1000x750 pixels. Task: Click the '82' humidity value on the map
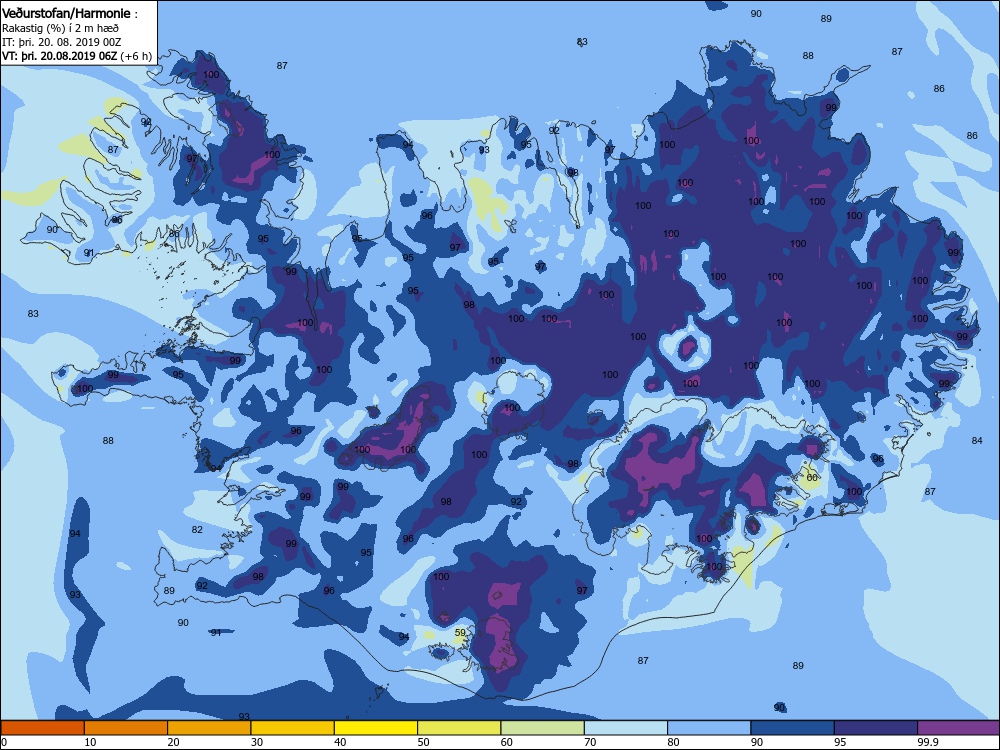[x=197, y=529]
